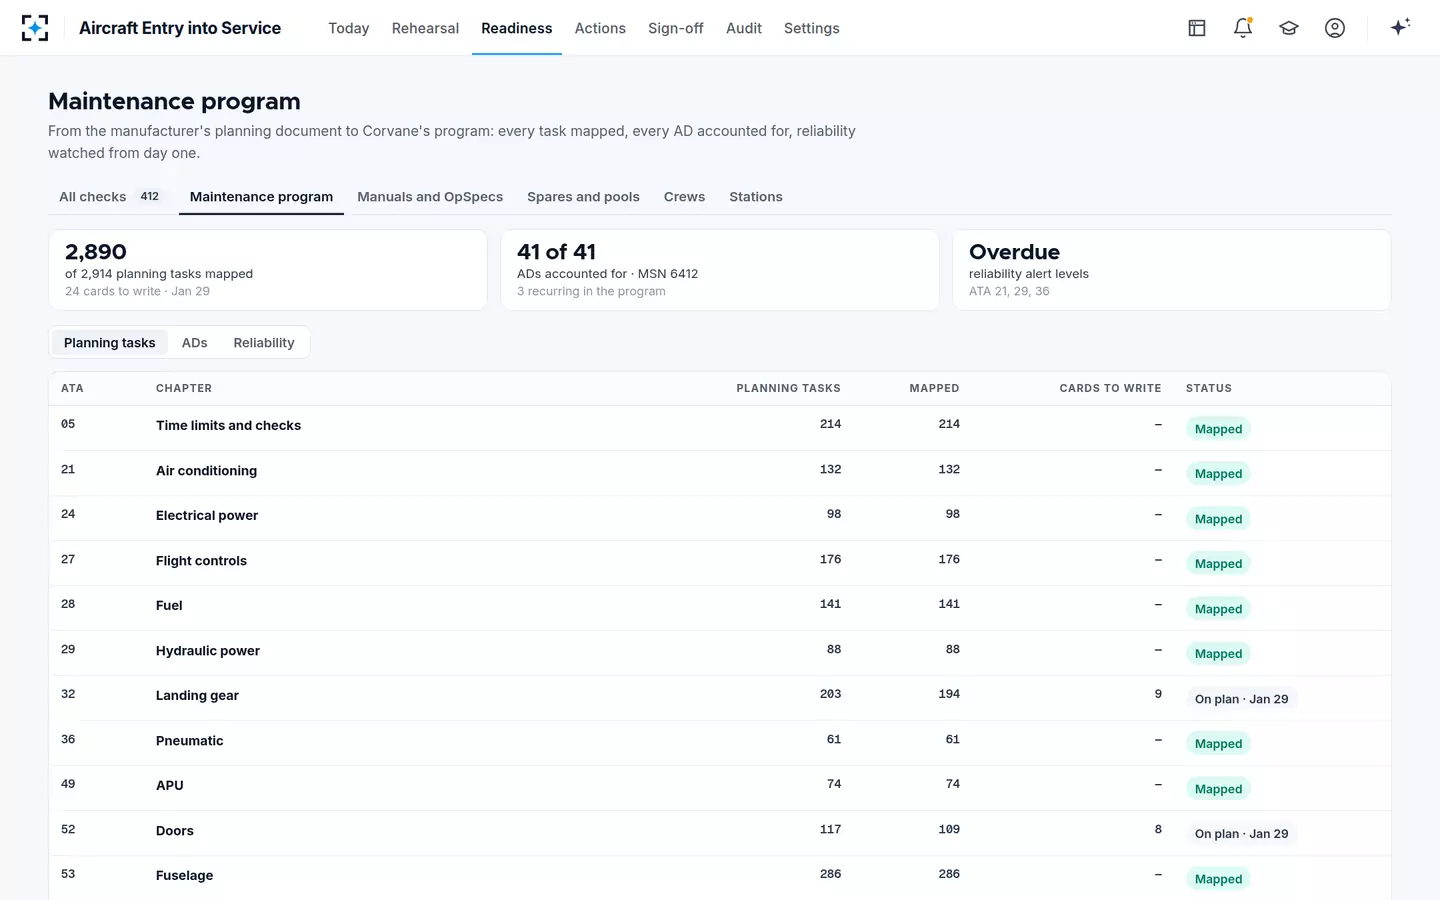
Task: Switch to Manuals and OpSpecs tab
Action: pyautogui.click(x=430, y=197)
